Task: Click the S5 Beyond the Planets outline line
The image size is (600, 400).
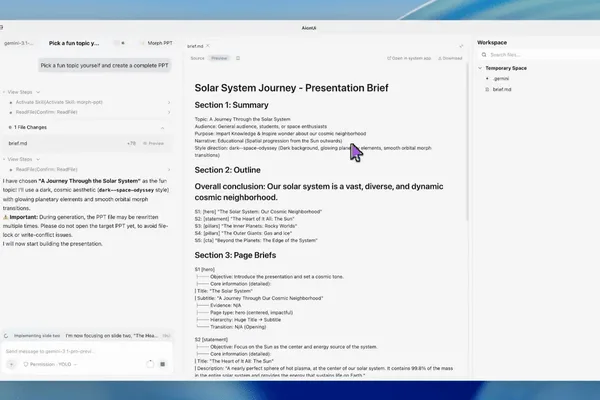Action: tap(256, 240)
